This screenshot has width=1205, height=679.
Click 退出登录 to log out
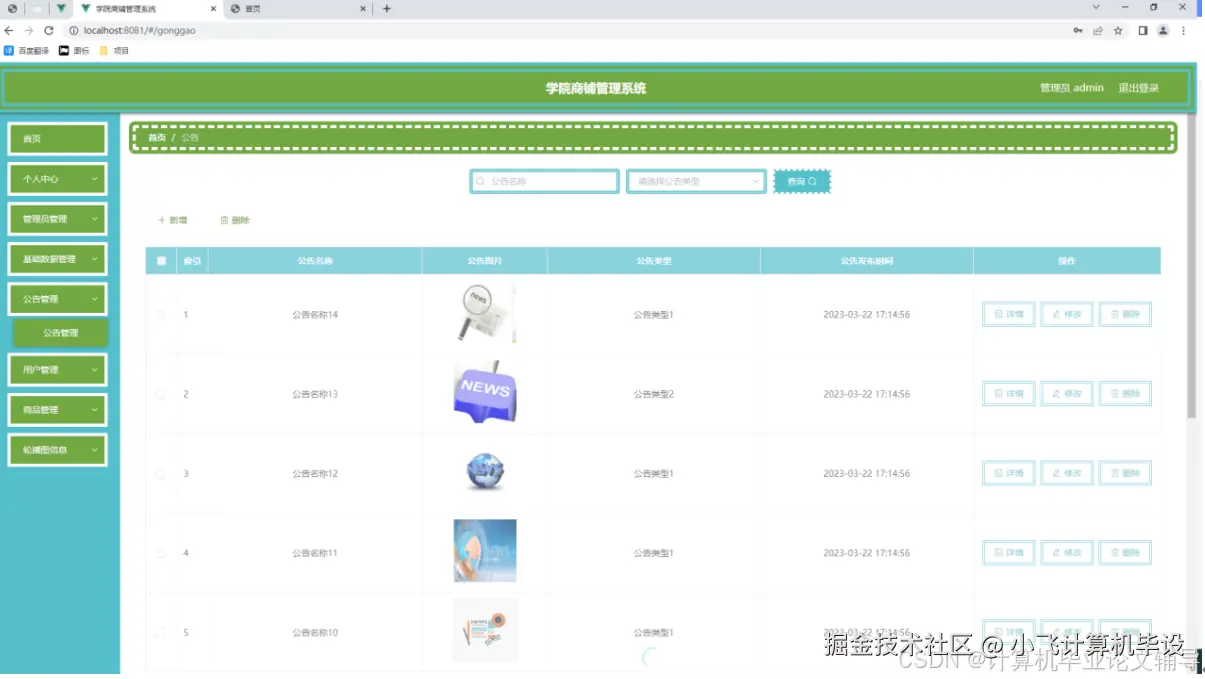[1138, 88]
